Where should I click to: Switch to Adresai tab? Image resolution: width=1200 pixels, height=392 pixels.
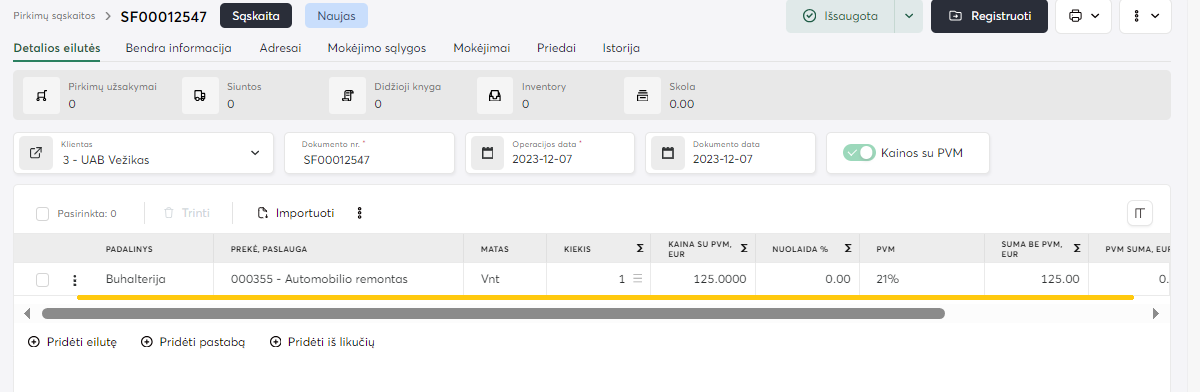tap(280, 48)
